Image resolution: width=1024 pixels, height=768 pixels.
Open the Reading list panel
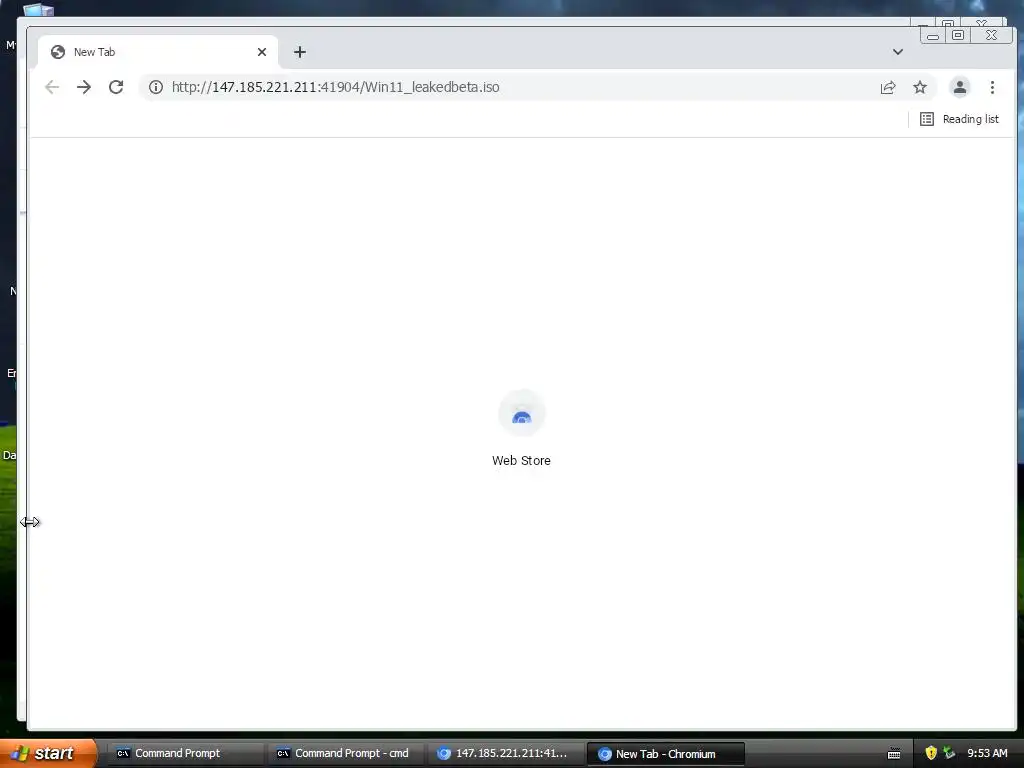(x=959, y=119)
